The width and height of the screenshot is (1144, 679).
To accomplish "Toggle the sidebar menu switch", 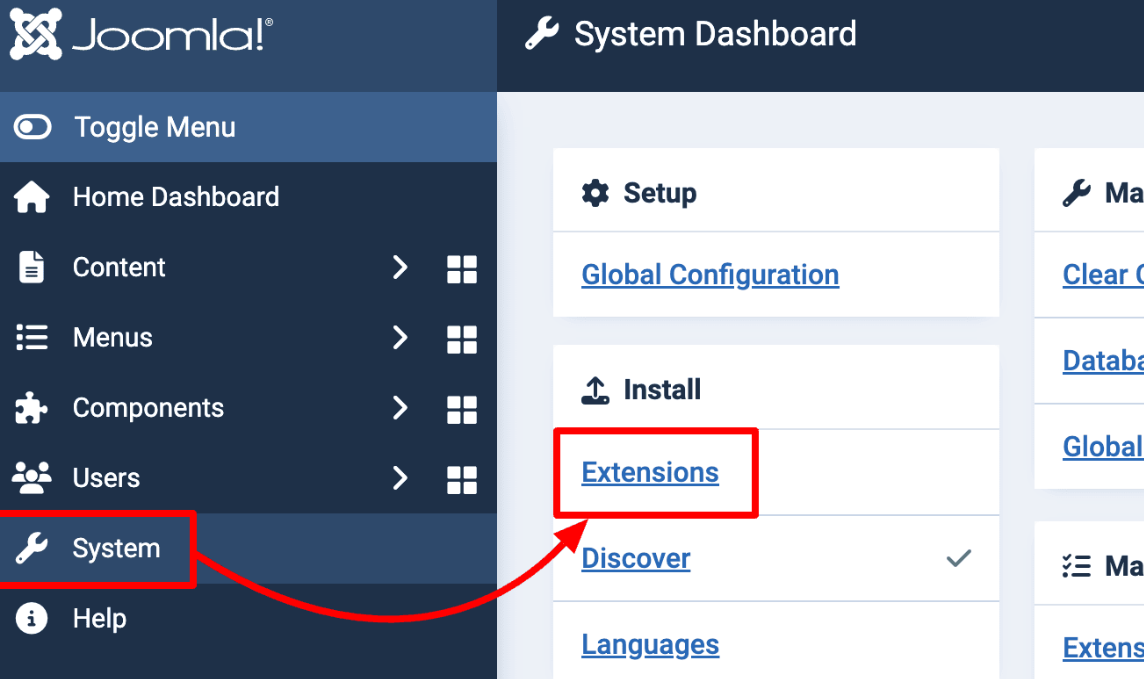I will pos(32,127).
